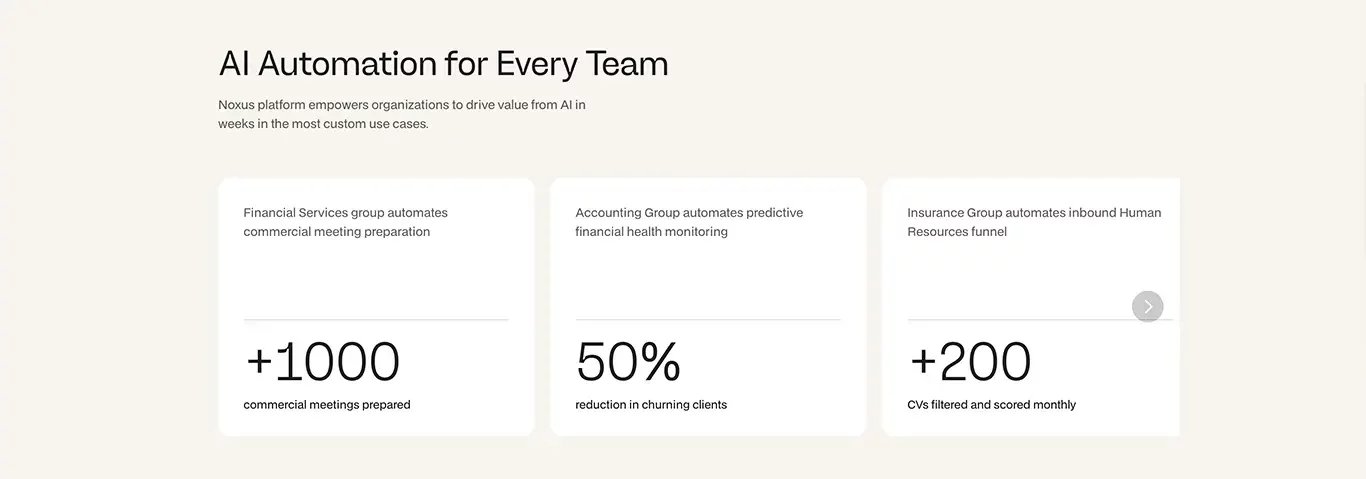
Task: Click the 50% statistic number
Action: pyautogui.click(x=628, y=361)
